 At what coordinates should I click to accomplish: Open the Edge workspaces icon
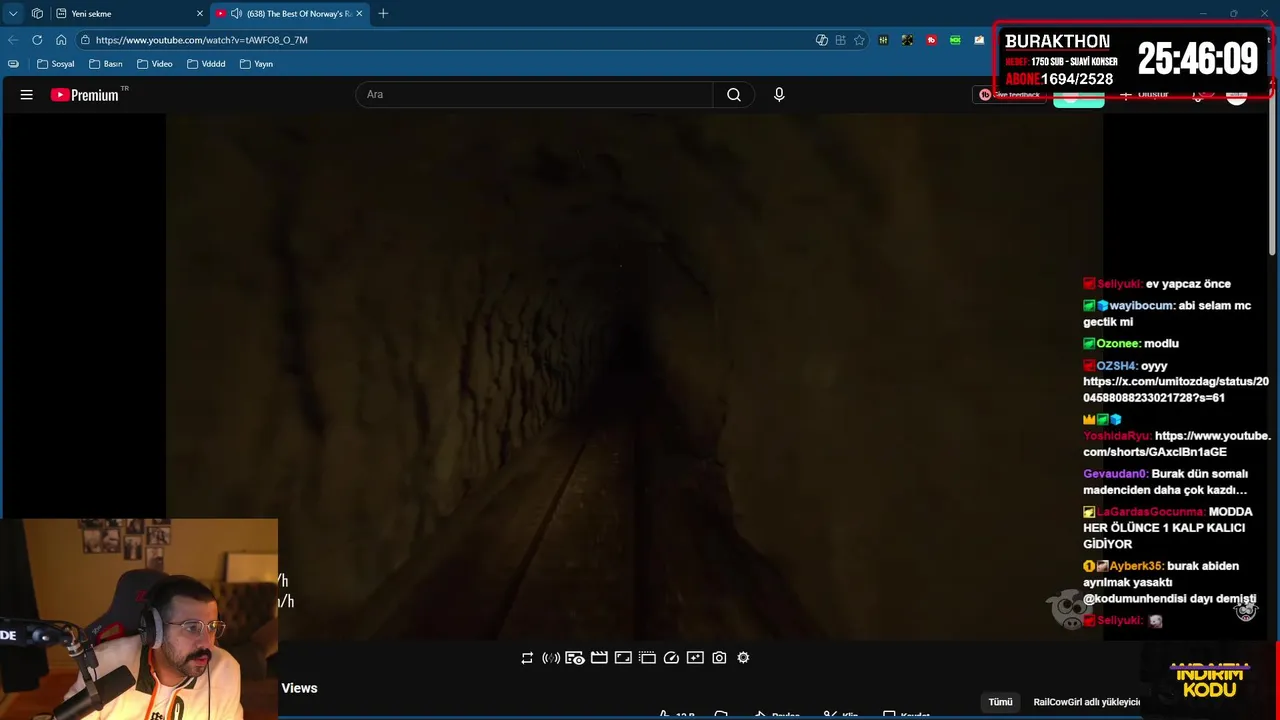pos(37,13)
